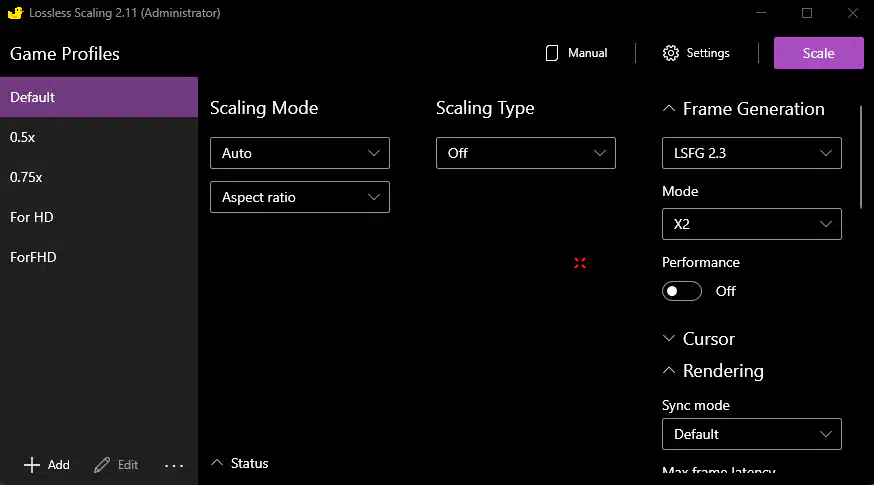Toggle the Status panel chevron
The width and height of the screenshot is (874, 485).
[x=217, y=463]
